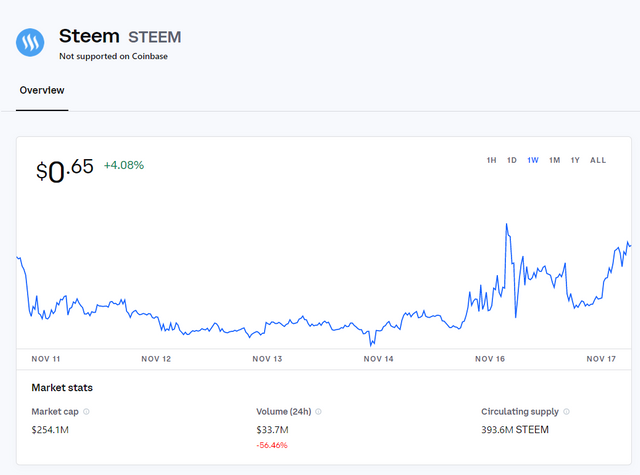The image size is (640, 475).
Task: Select the 1D chart range
Action: coord(512,160)
